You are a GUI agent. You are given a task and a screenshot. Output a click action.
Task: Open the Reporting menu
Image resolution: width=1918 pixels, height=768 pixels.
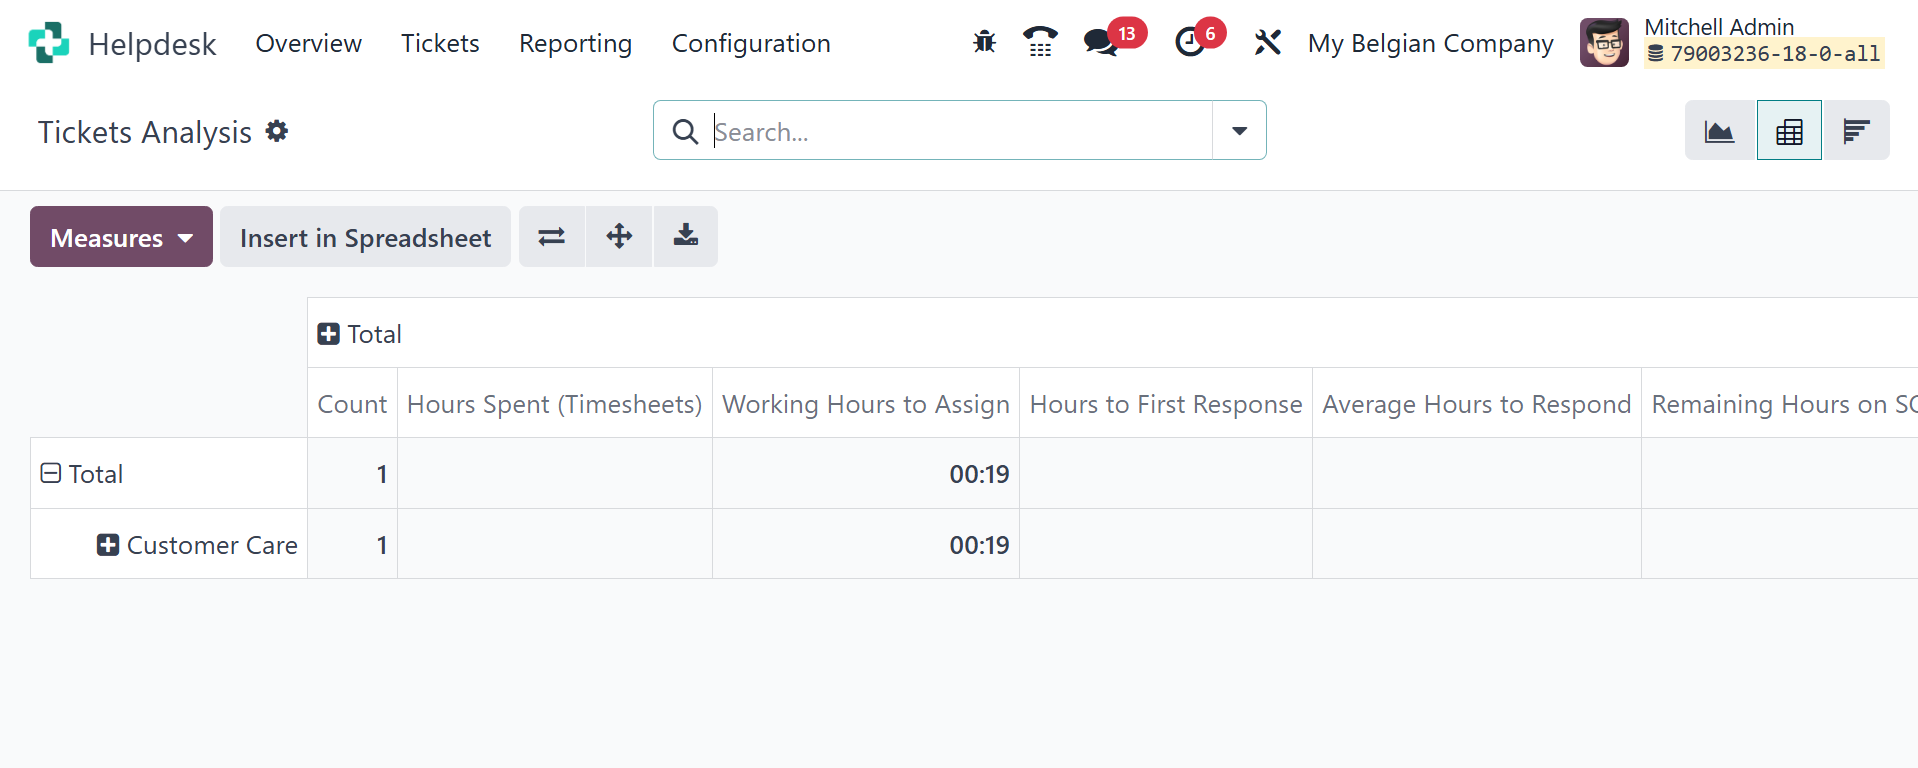575,43
